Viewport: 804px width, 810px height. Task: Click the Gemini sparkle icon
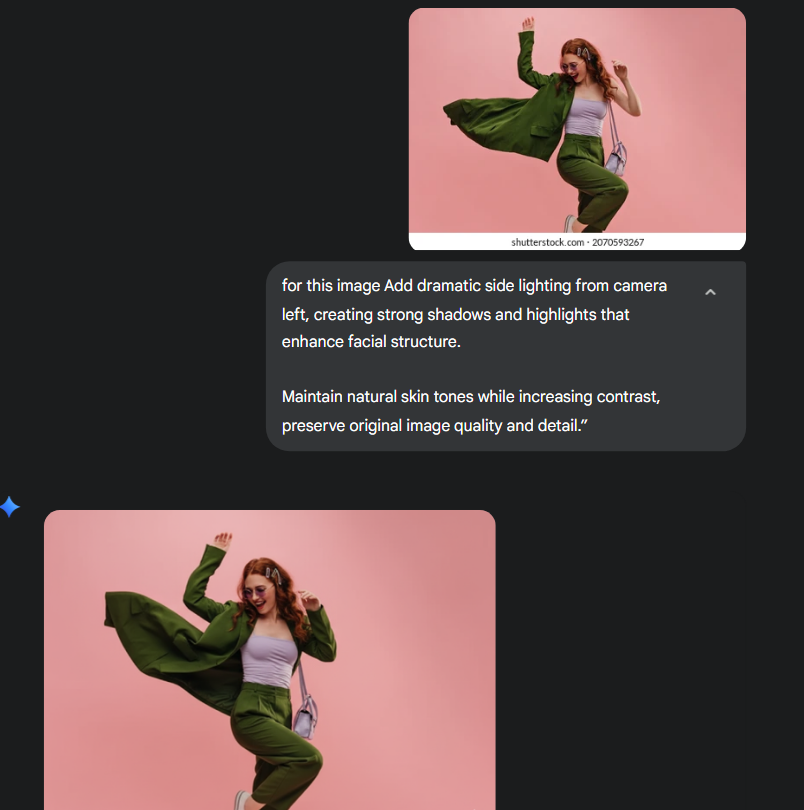pos(10,507)
